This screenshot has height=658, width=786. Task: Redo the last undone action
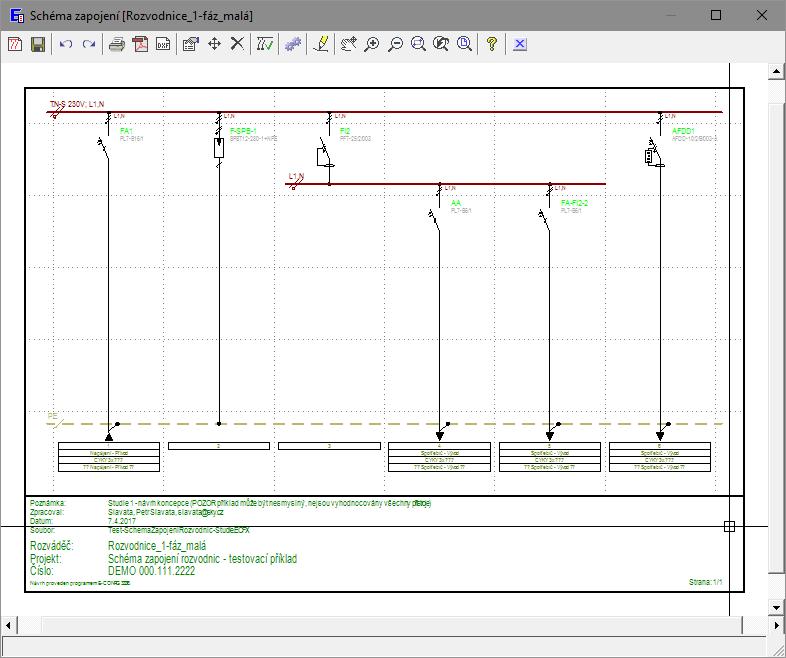[89, 44]
